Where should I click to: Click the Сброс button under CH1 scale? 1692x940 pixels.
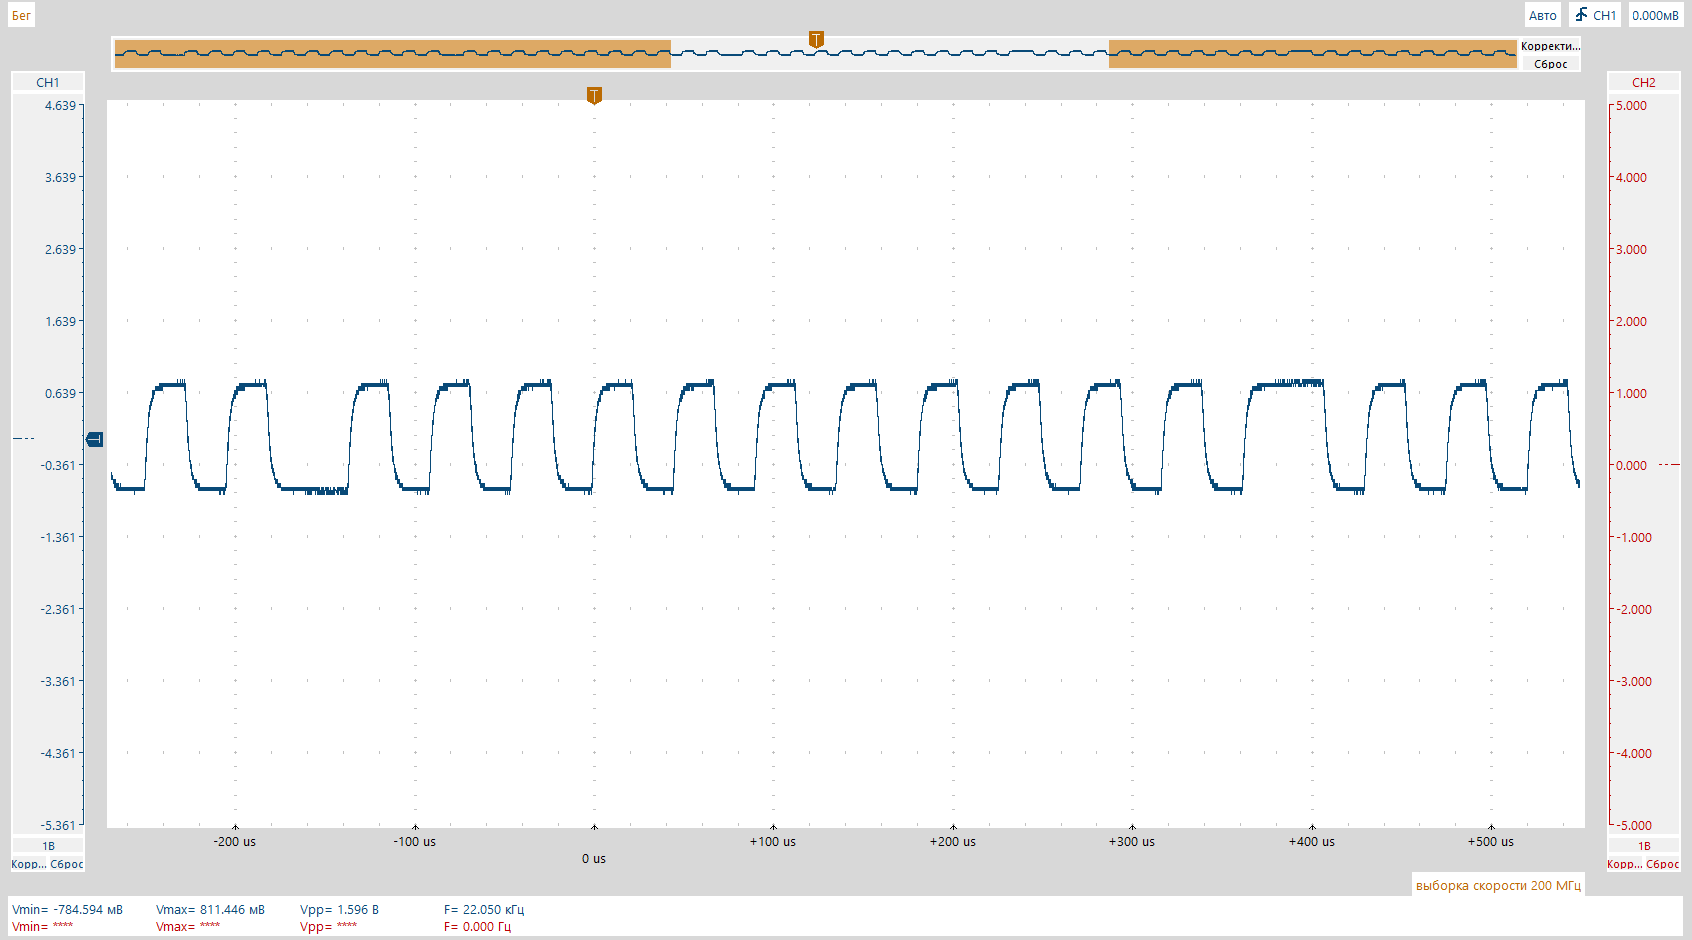pyautogui.click(x=67, y=864)
